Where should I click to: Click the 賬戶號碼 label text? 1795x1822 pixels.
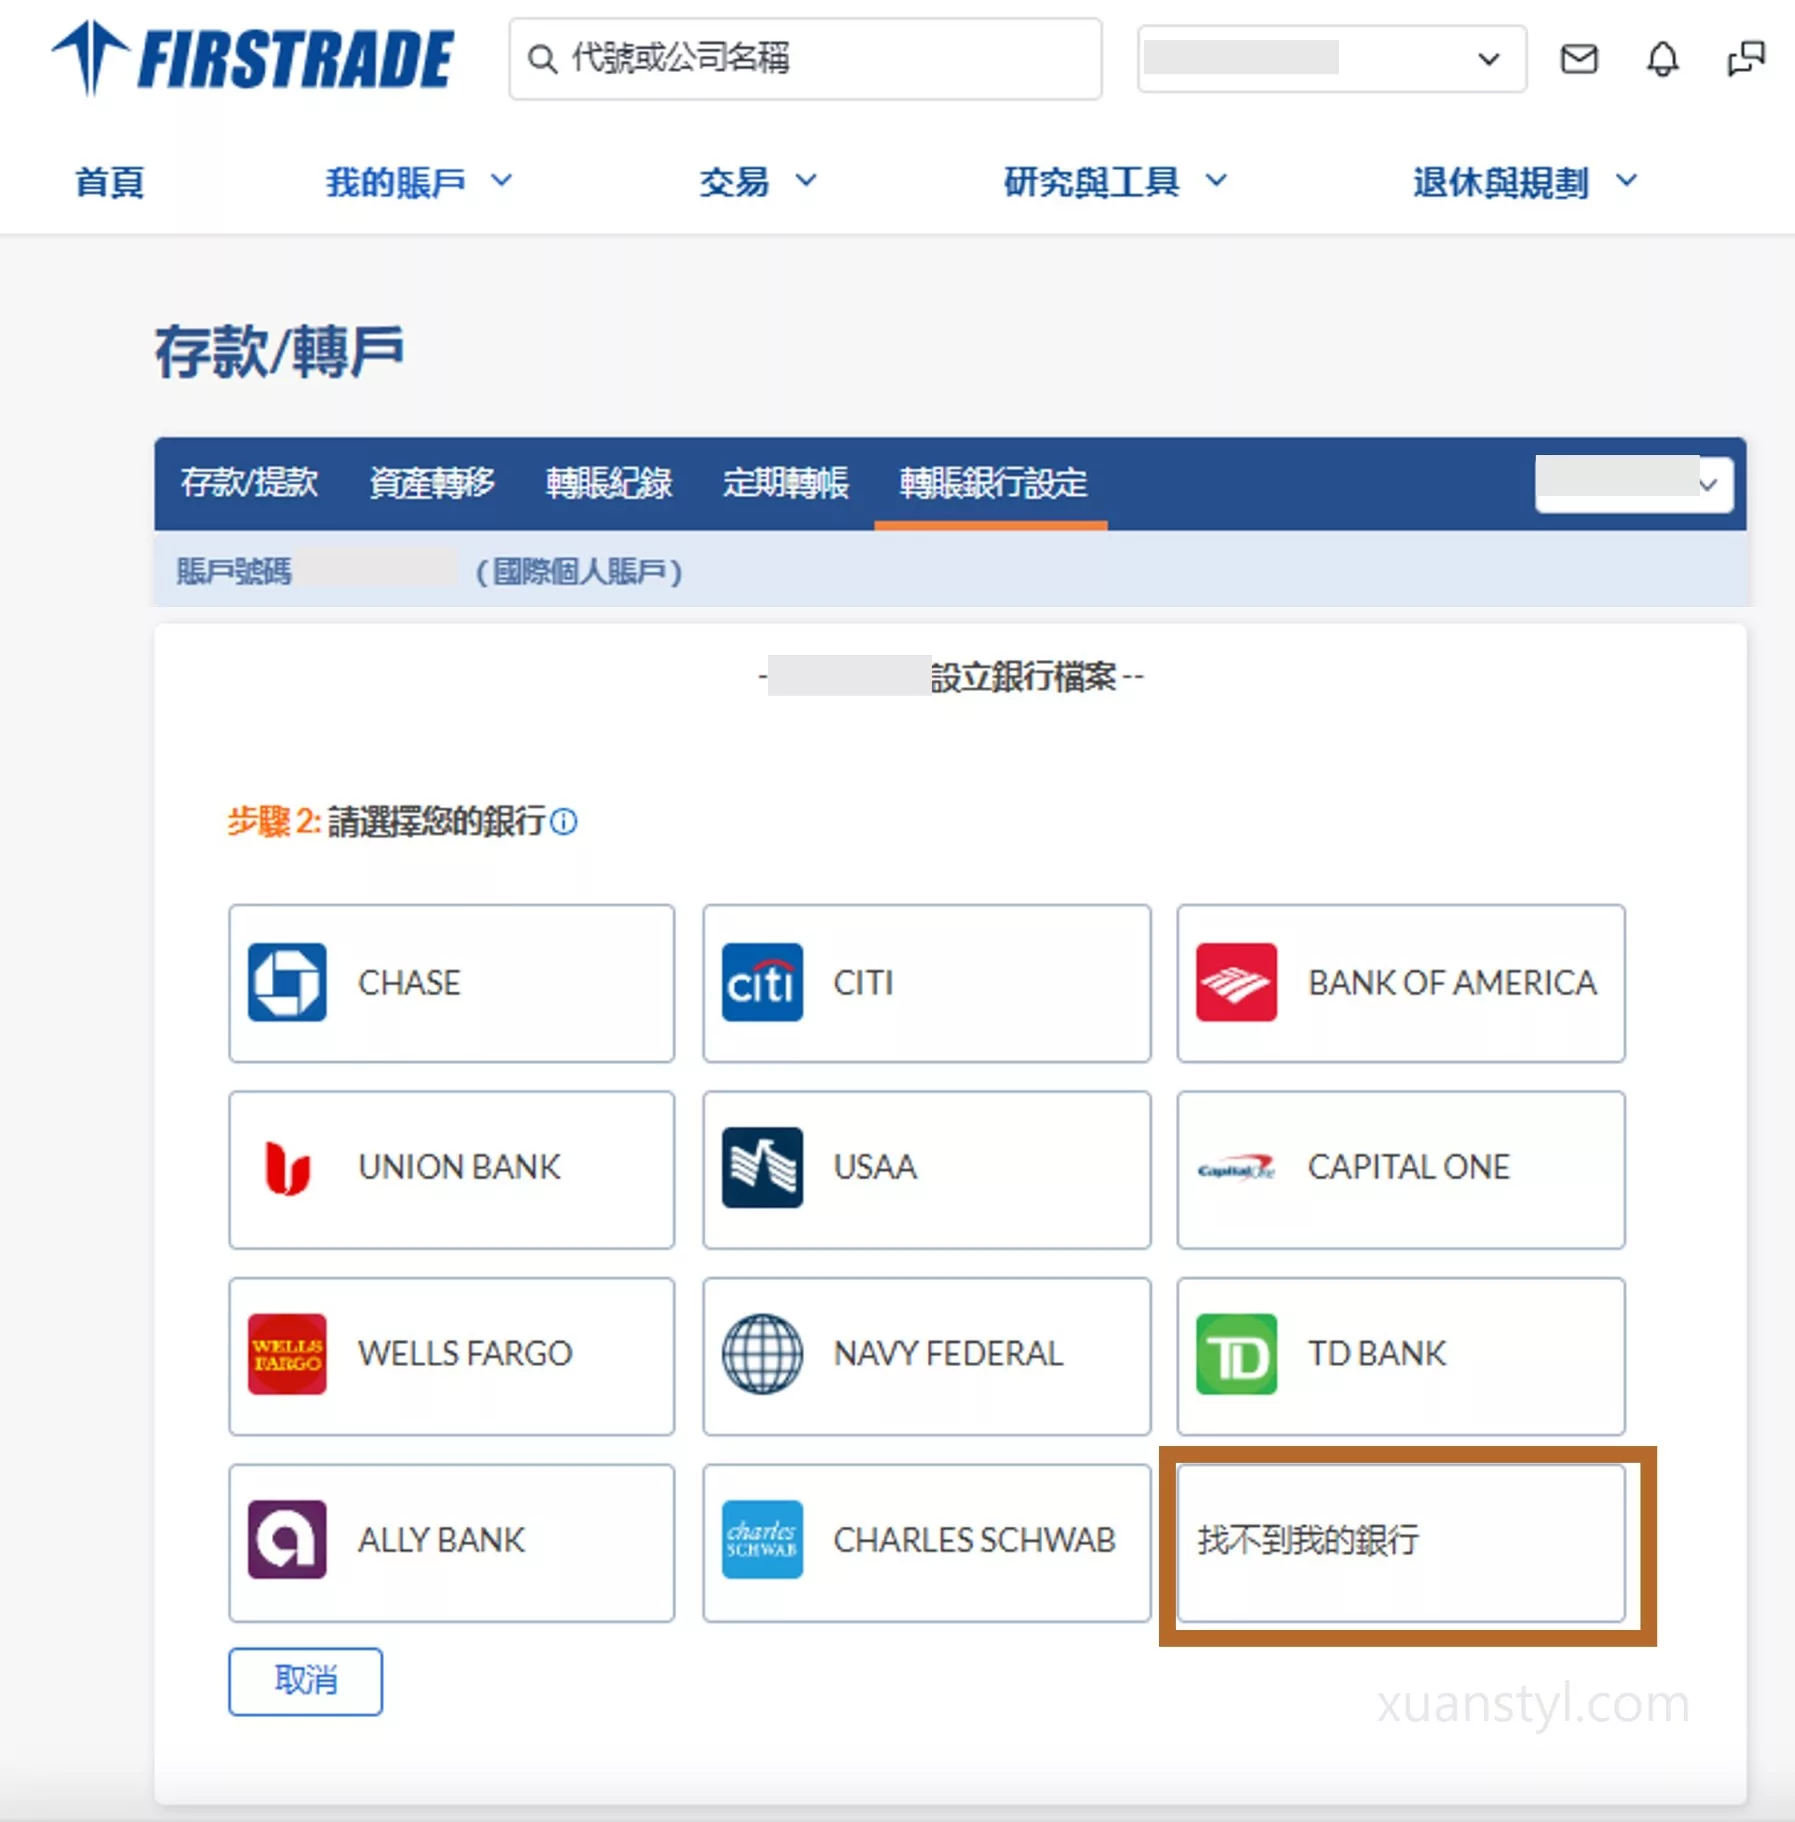(x=234, y=572)
